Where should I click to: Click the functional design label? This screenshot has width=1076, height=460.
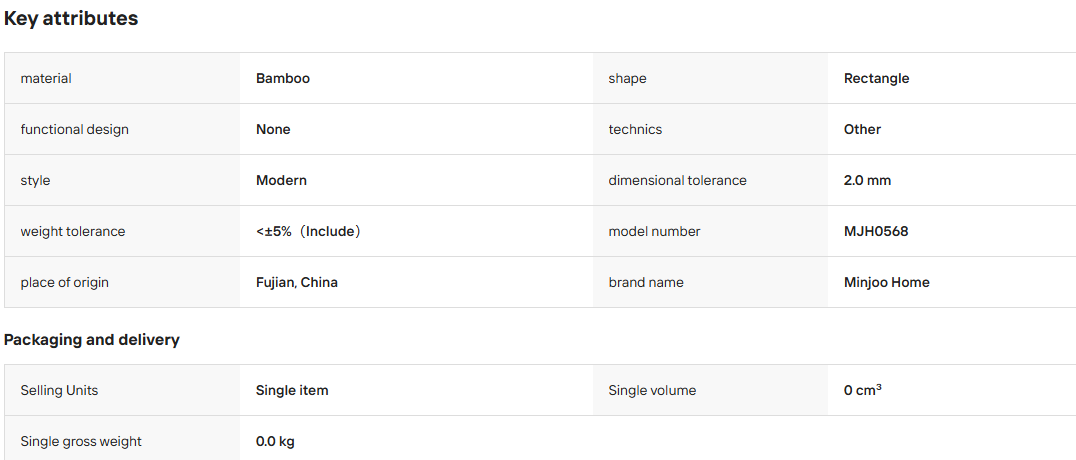(75, 129)
